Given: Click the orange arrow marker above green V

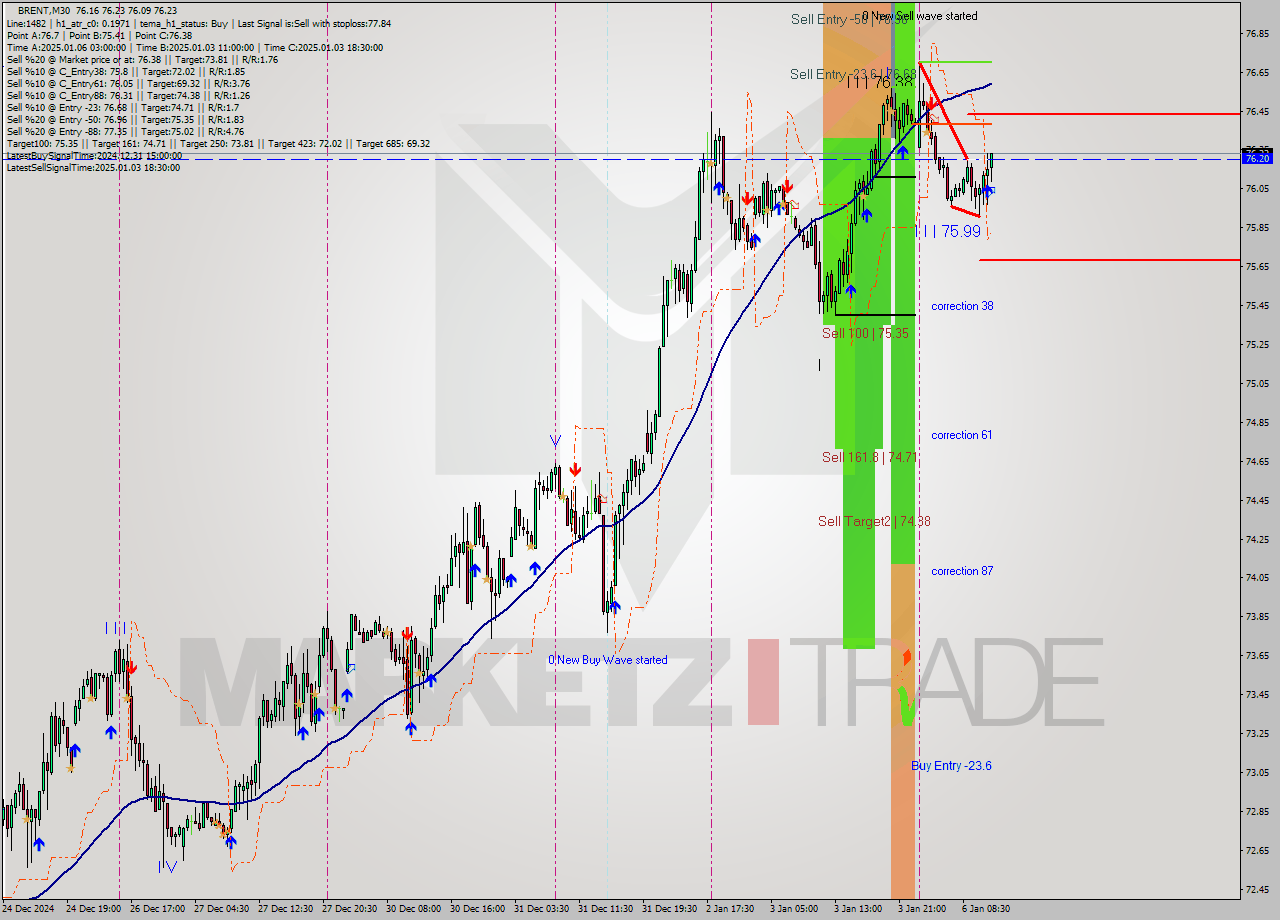Looking at the screenshot, I should coord(907,657).
